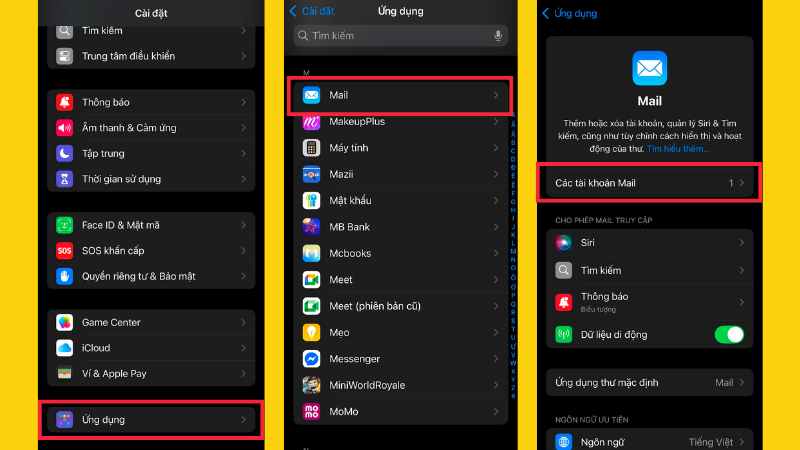Tap the MoMo app icon
This screenshot has height=450, width=800.
[x=311, y=411]
